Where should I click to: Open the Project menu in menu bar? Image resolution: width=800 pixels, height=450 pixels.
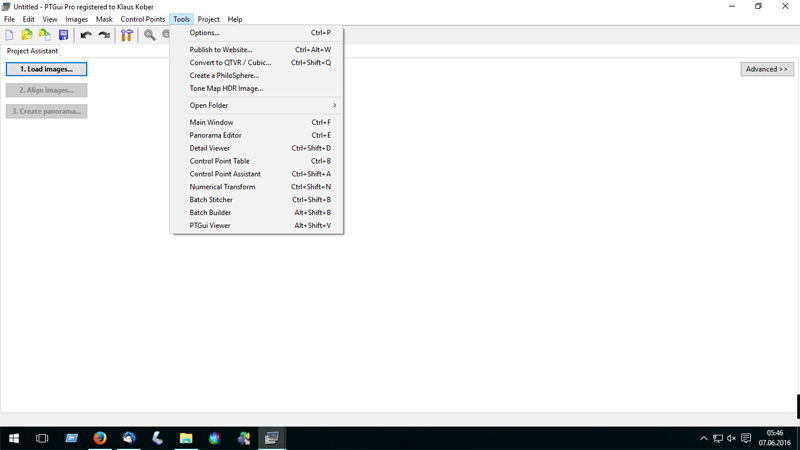pos(208,19)
